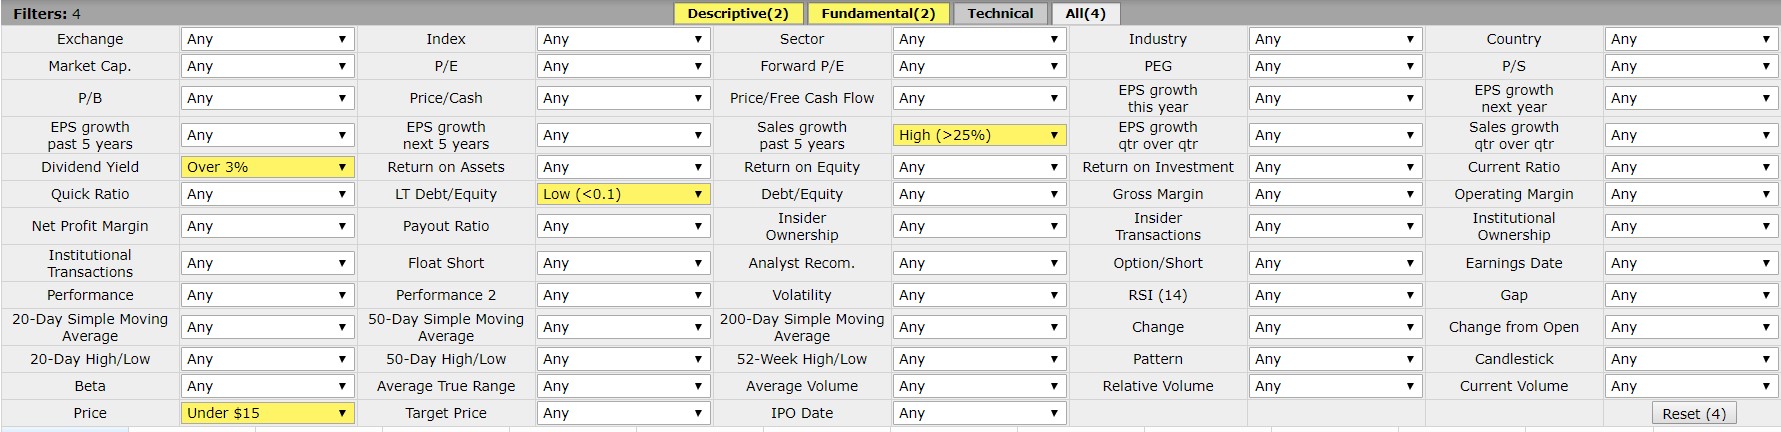Viewport: 1781px width, 432px height.
Task: Open the Price Under $15 dropdown
Action: pos(267,413)
